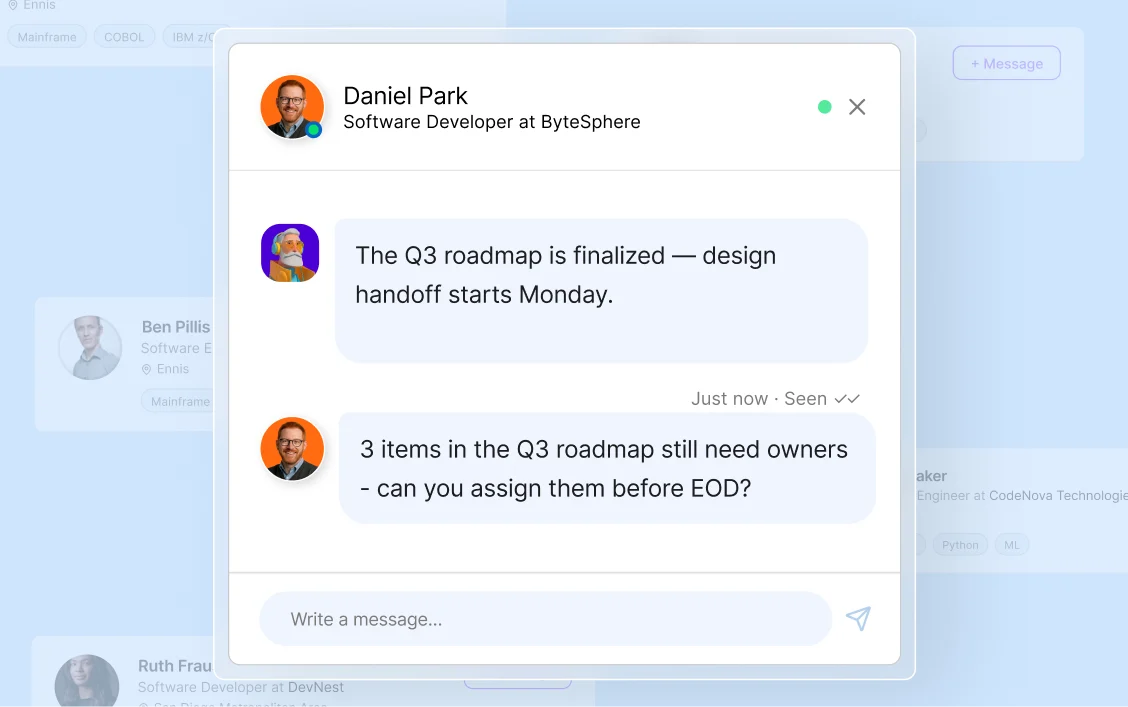Select the Daniel Park name heading
Image resolution: width=1128 pixels, height=707 pixels.
pos(405,96)
